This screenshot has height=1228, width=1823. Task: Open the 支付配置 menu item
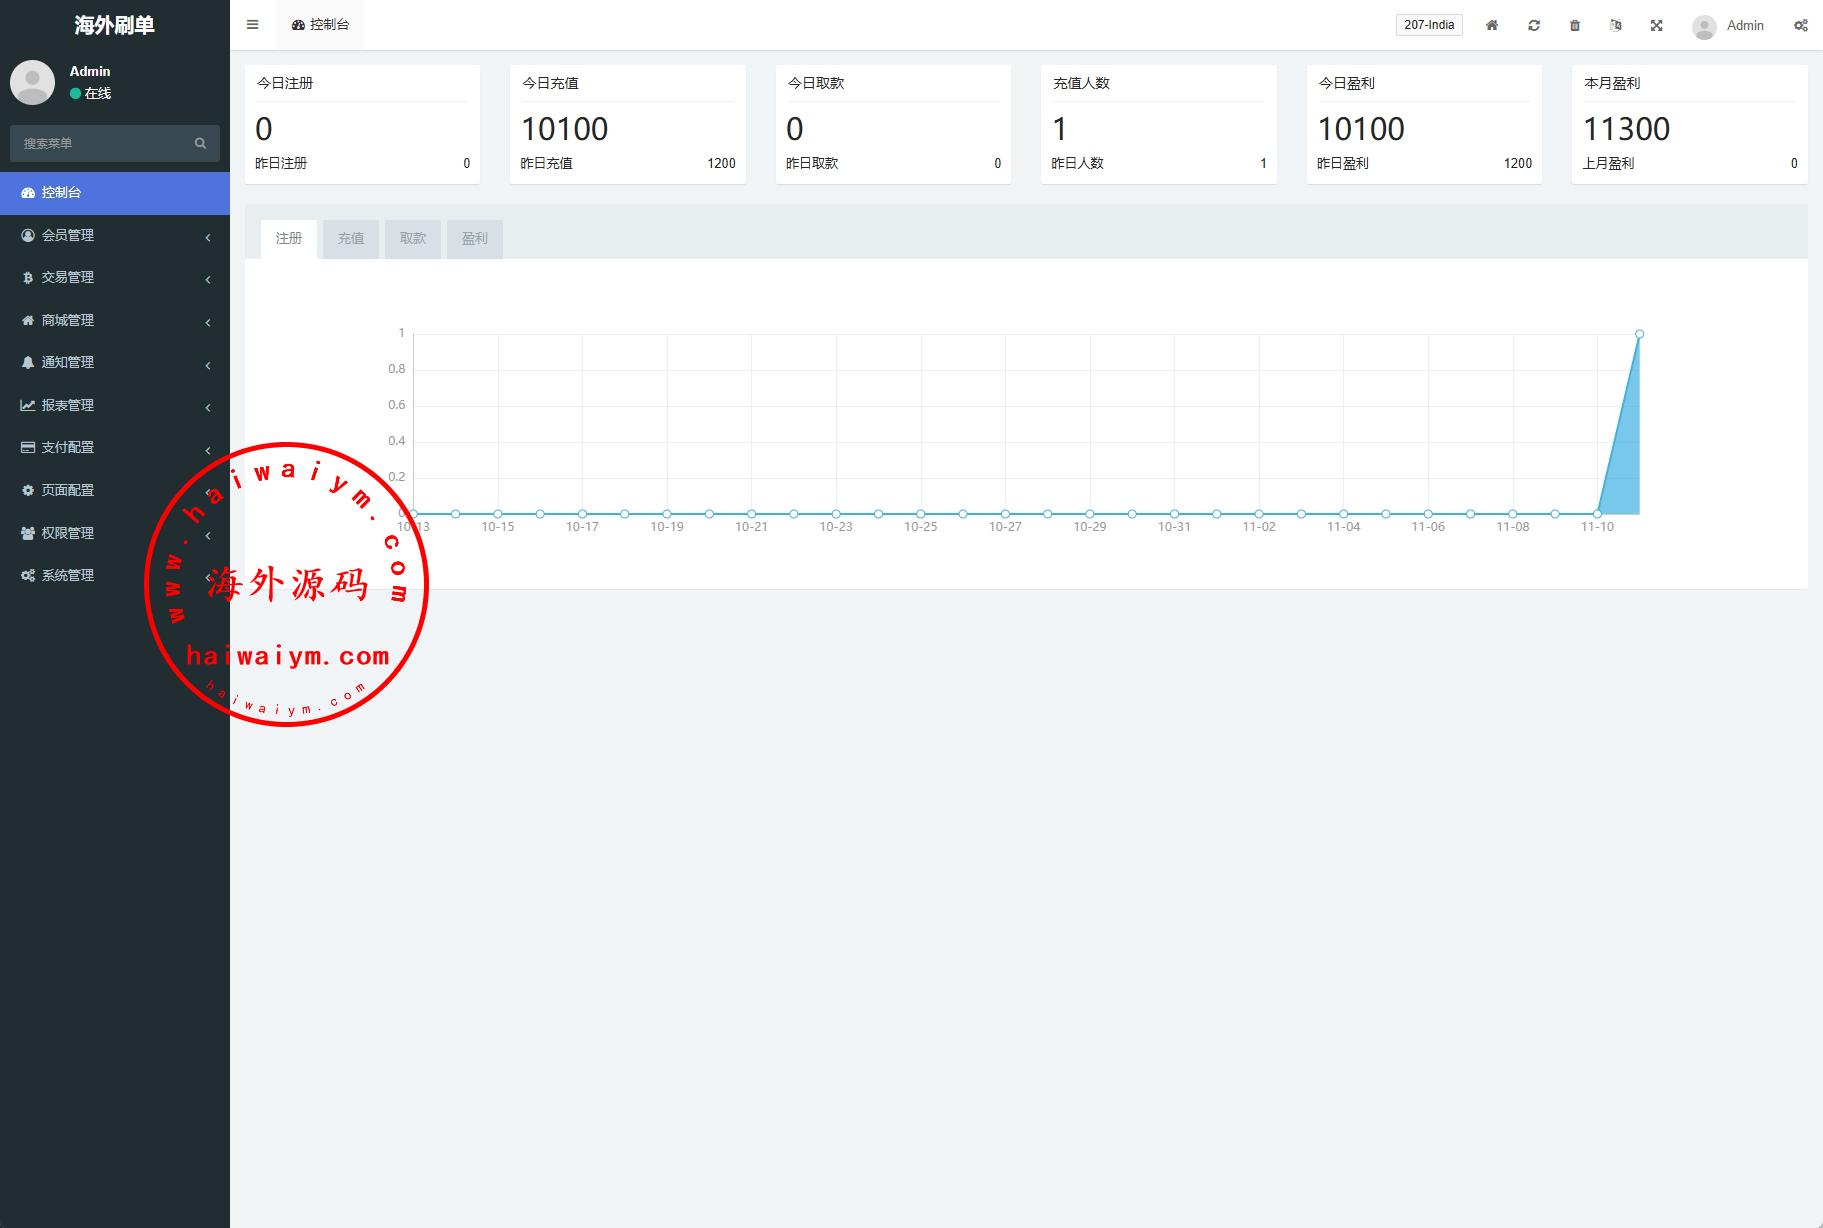coord(68,447)
